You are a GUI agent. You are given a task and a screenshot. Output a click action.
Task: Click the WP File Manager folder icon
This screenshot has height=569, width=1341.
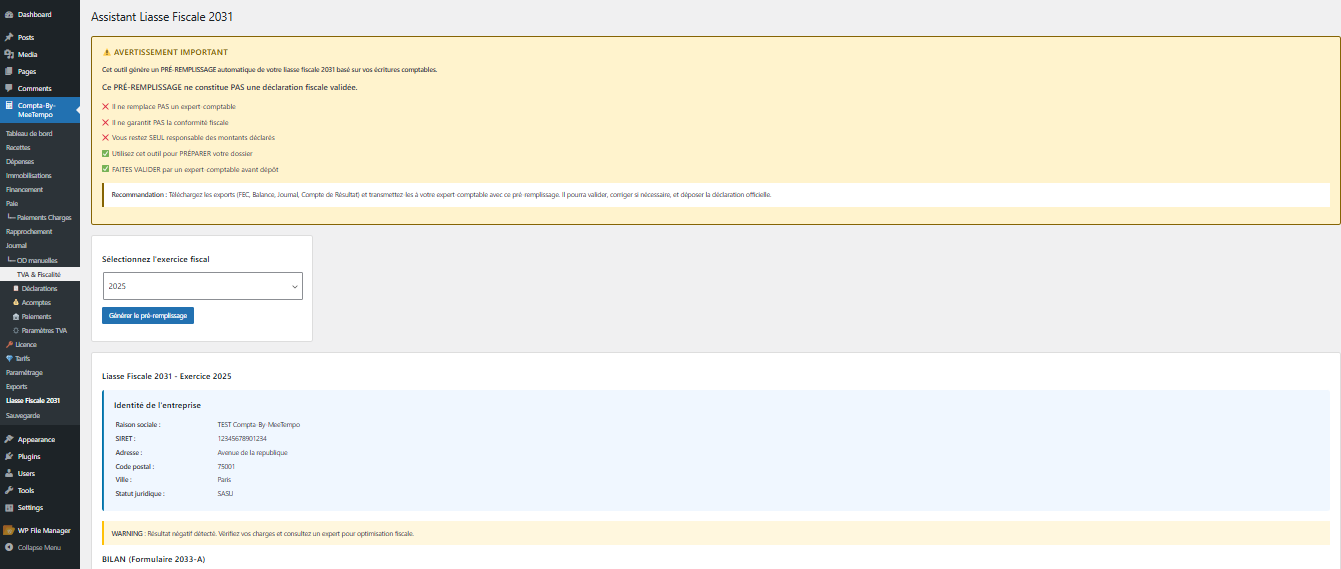(x=9, y=530)
